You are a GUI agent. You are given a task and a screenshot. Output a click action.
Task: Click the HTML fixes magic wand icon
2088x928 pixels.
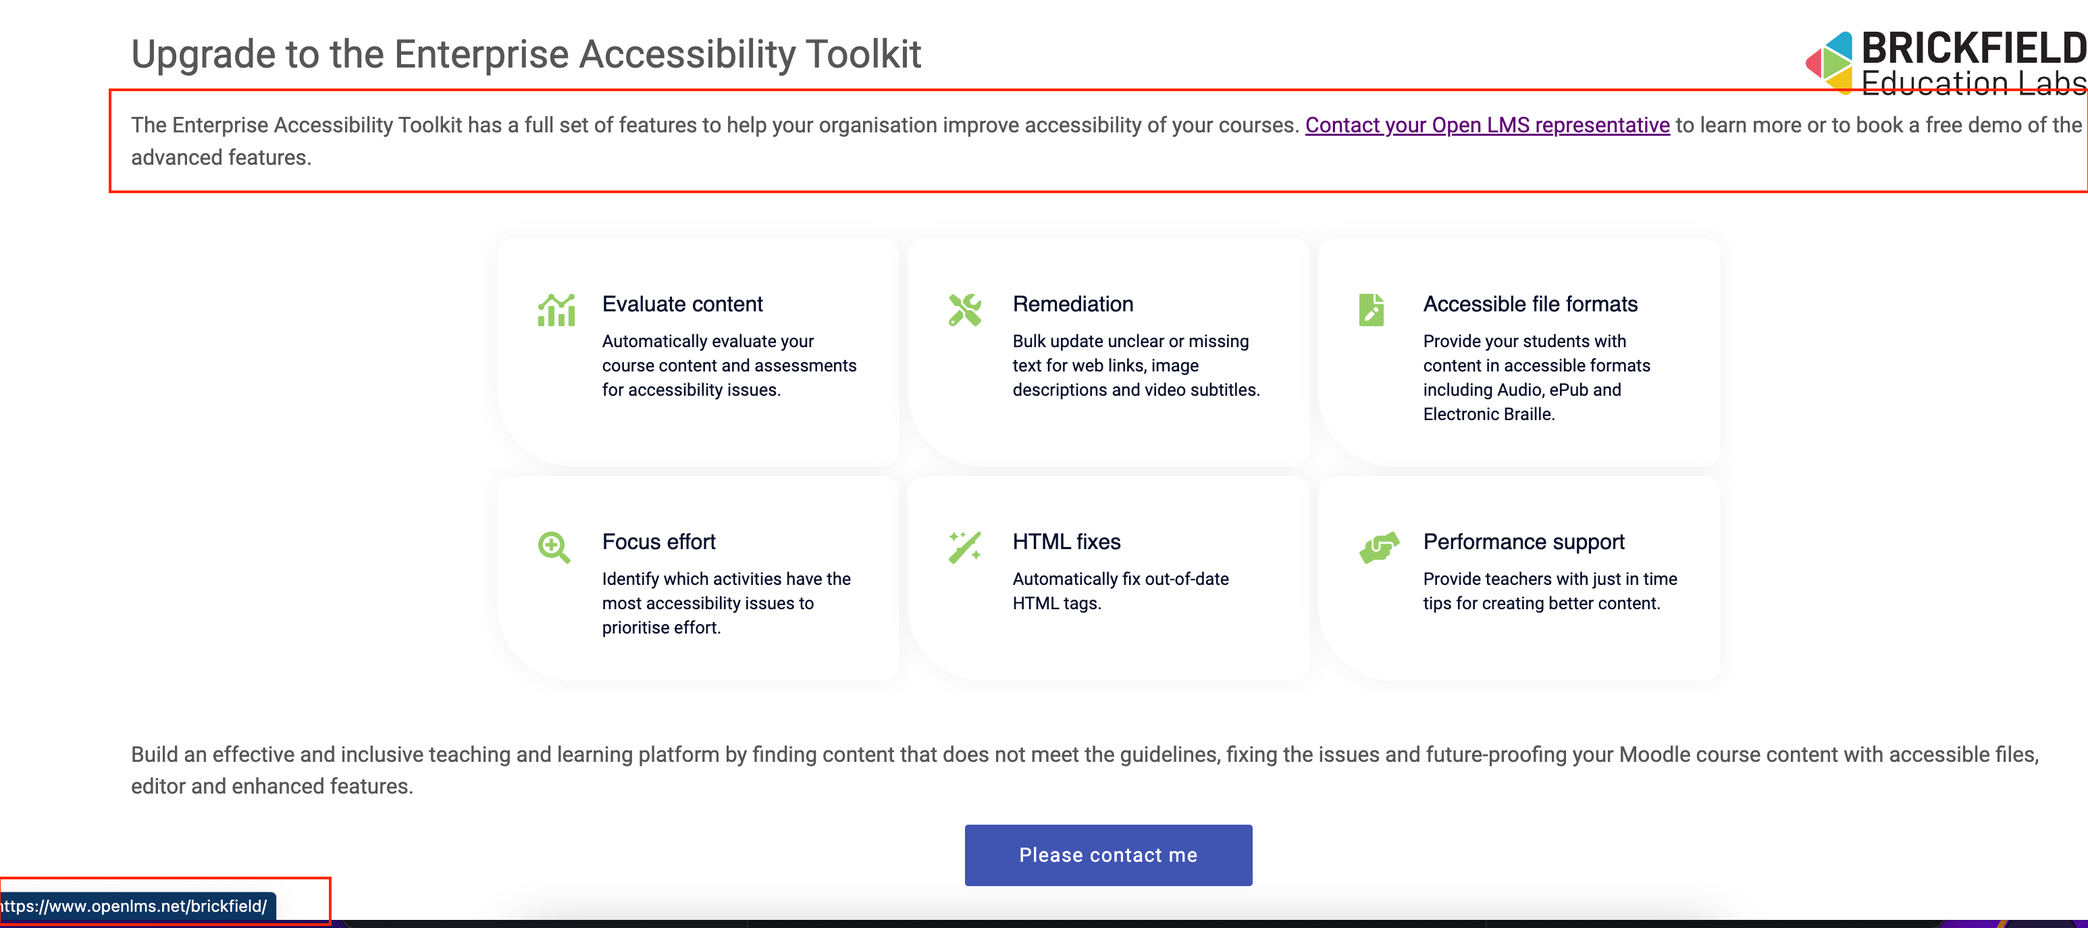coord(965,547)
